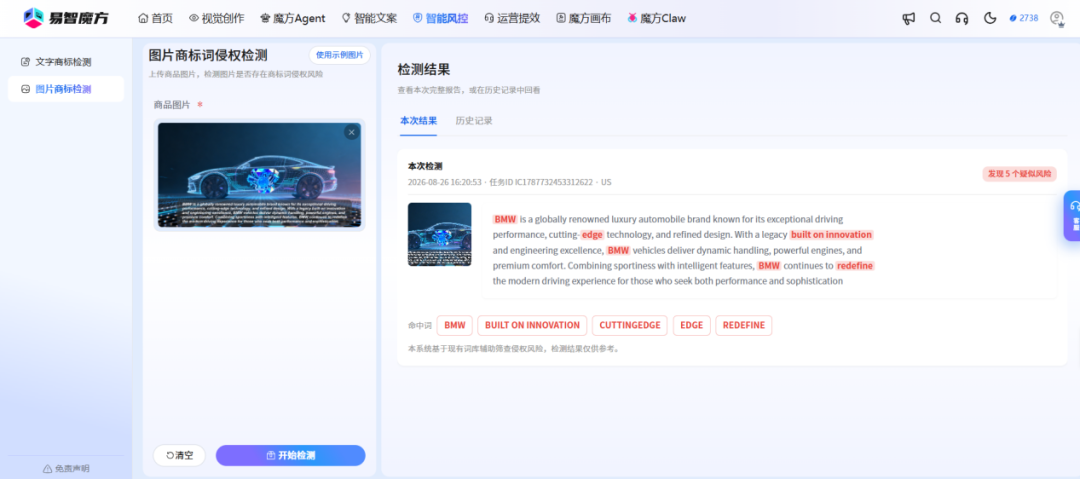
Task: Switch to the 本次结果 tab
Action: [x=418, y=121]
